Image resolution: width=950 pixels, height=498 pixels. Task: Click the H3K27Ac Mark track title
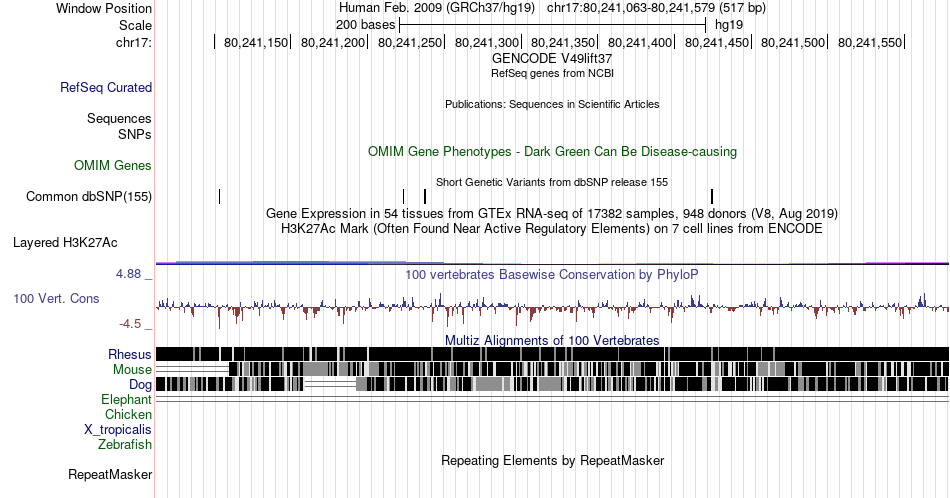(x=552, y=228)
